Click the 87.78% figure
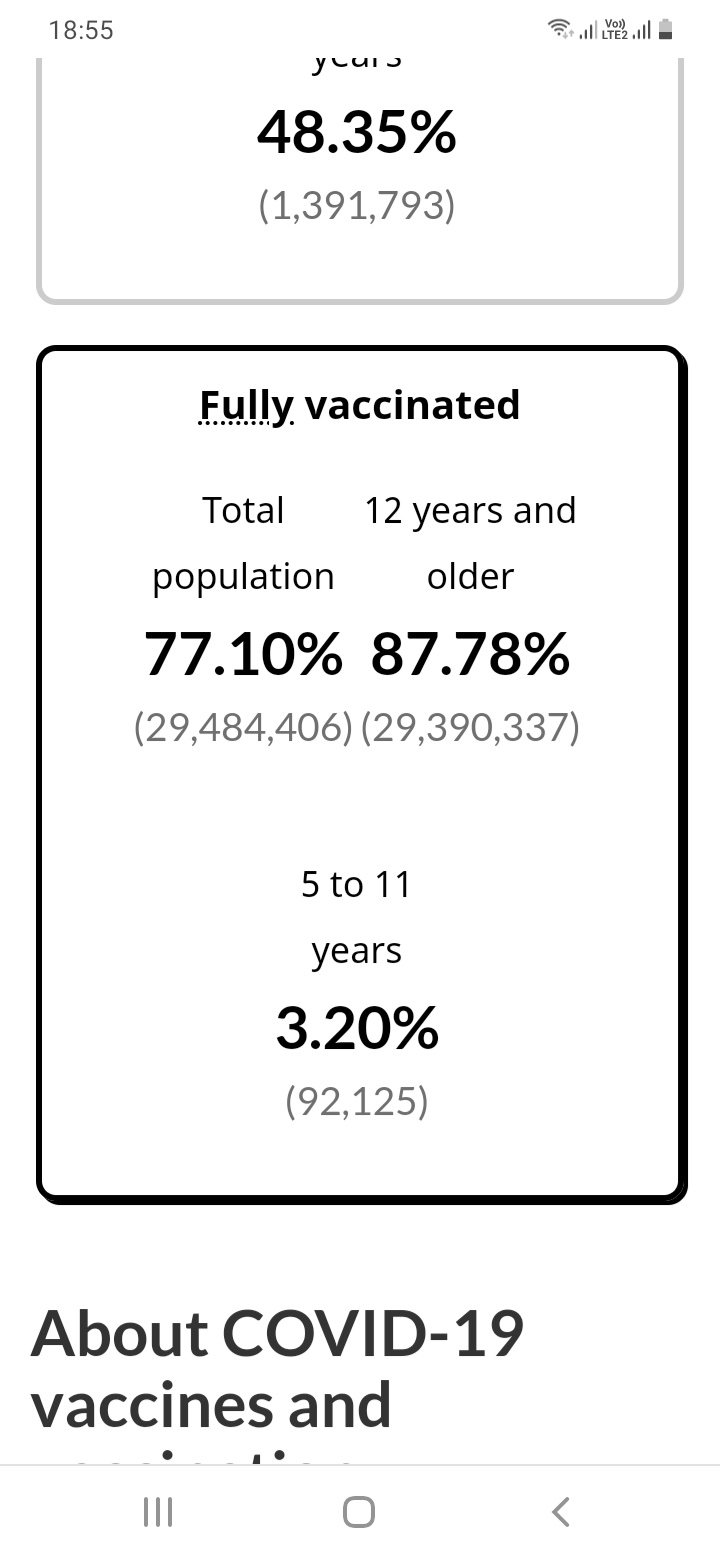The width and height of the screenshot is (720, 1560). tap(470, 654)
